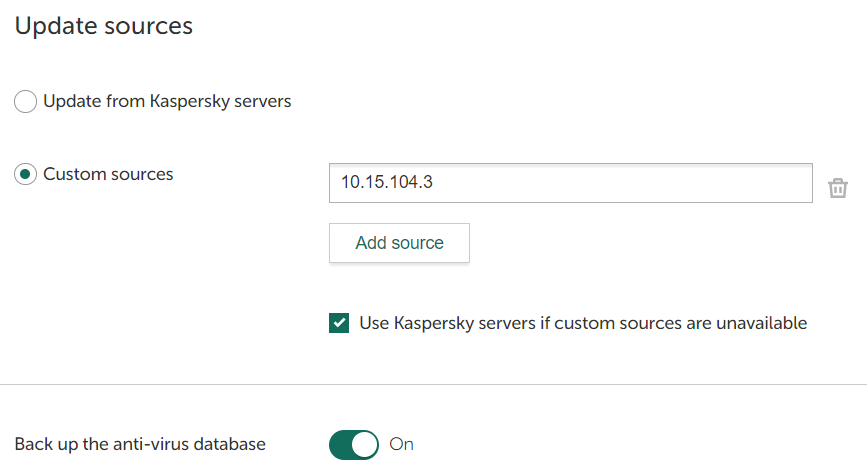Click the empty circle next to Kaspersky servers option
The width and height of the screenshot is (867, 474).
(x=26, y=102)
